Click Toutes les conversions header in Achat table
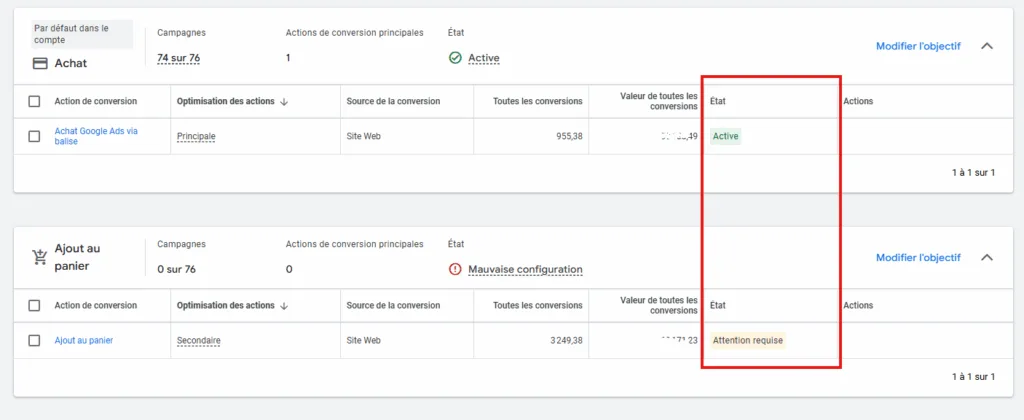Image resolution: width=1024 pixels, height=420 pixels. (537, 101)
